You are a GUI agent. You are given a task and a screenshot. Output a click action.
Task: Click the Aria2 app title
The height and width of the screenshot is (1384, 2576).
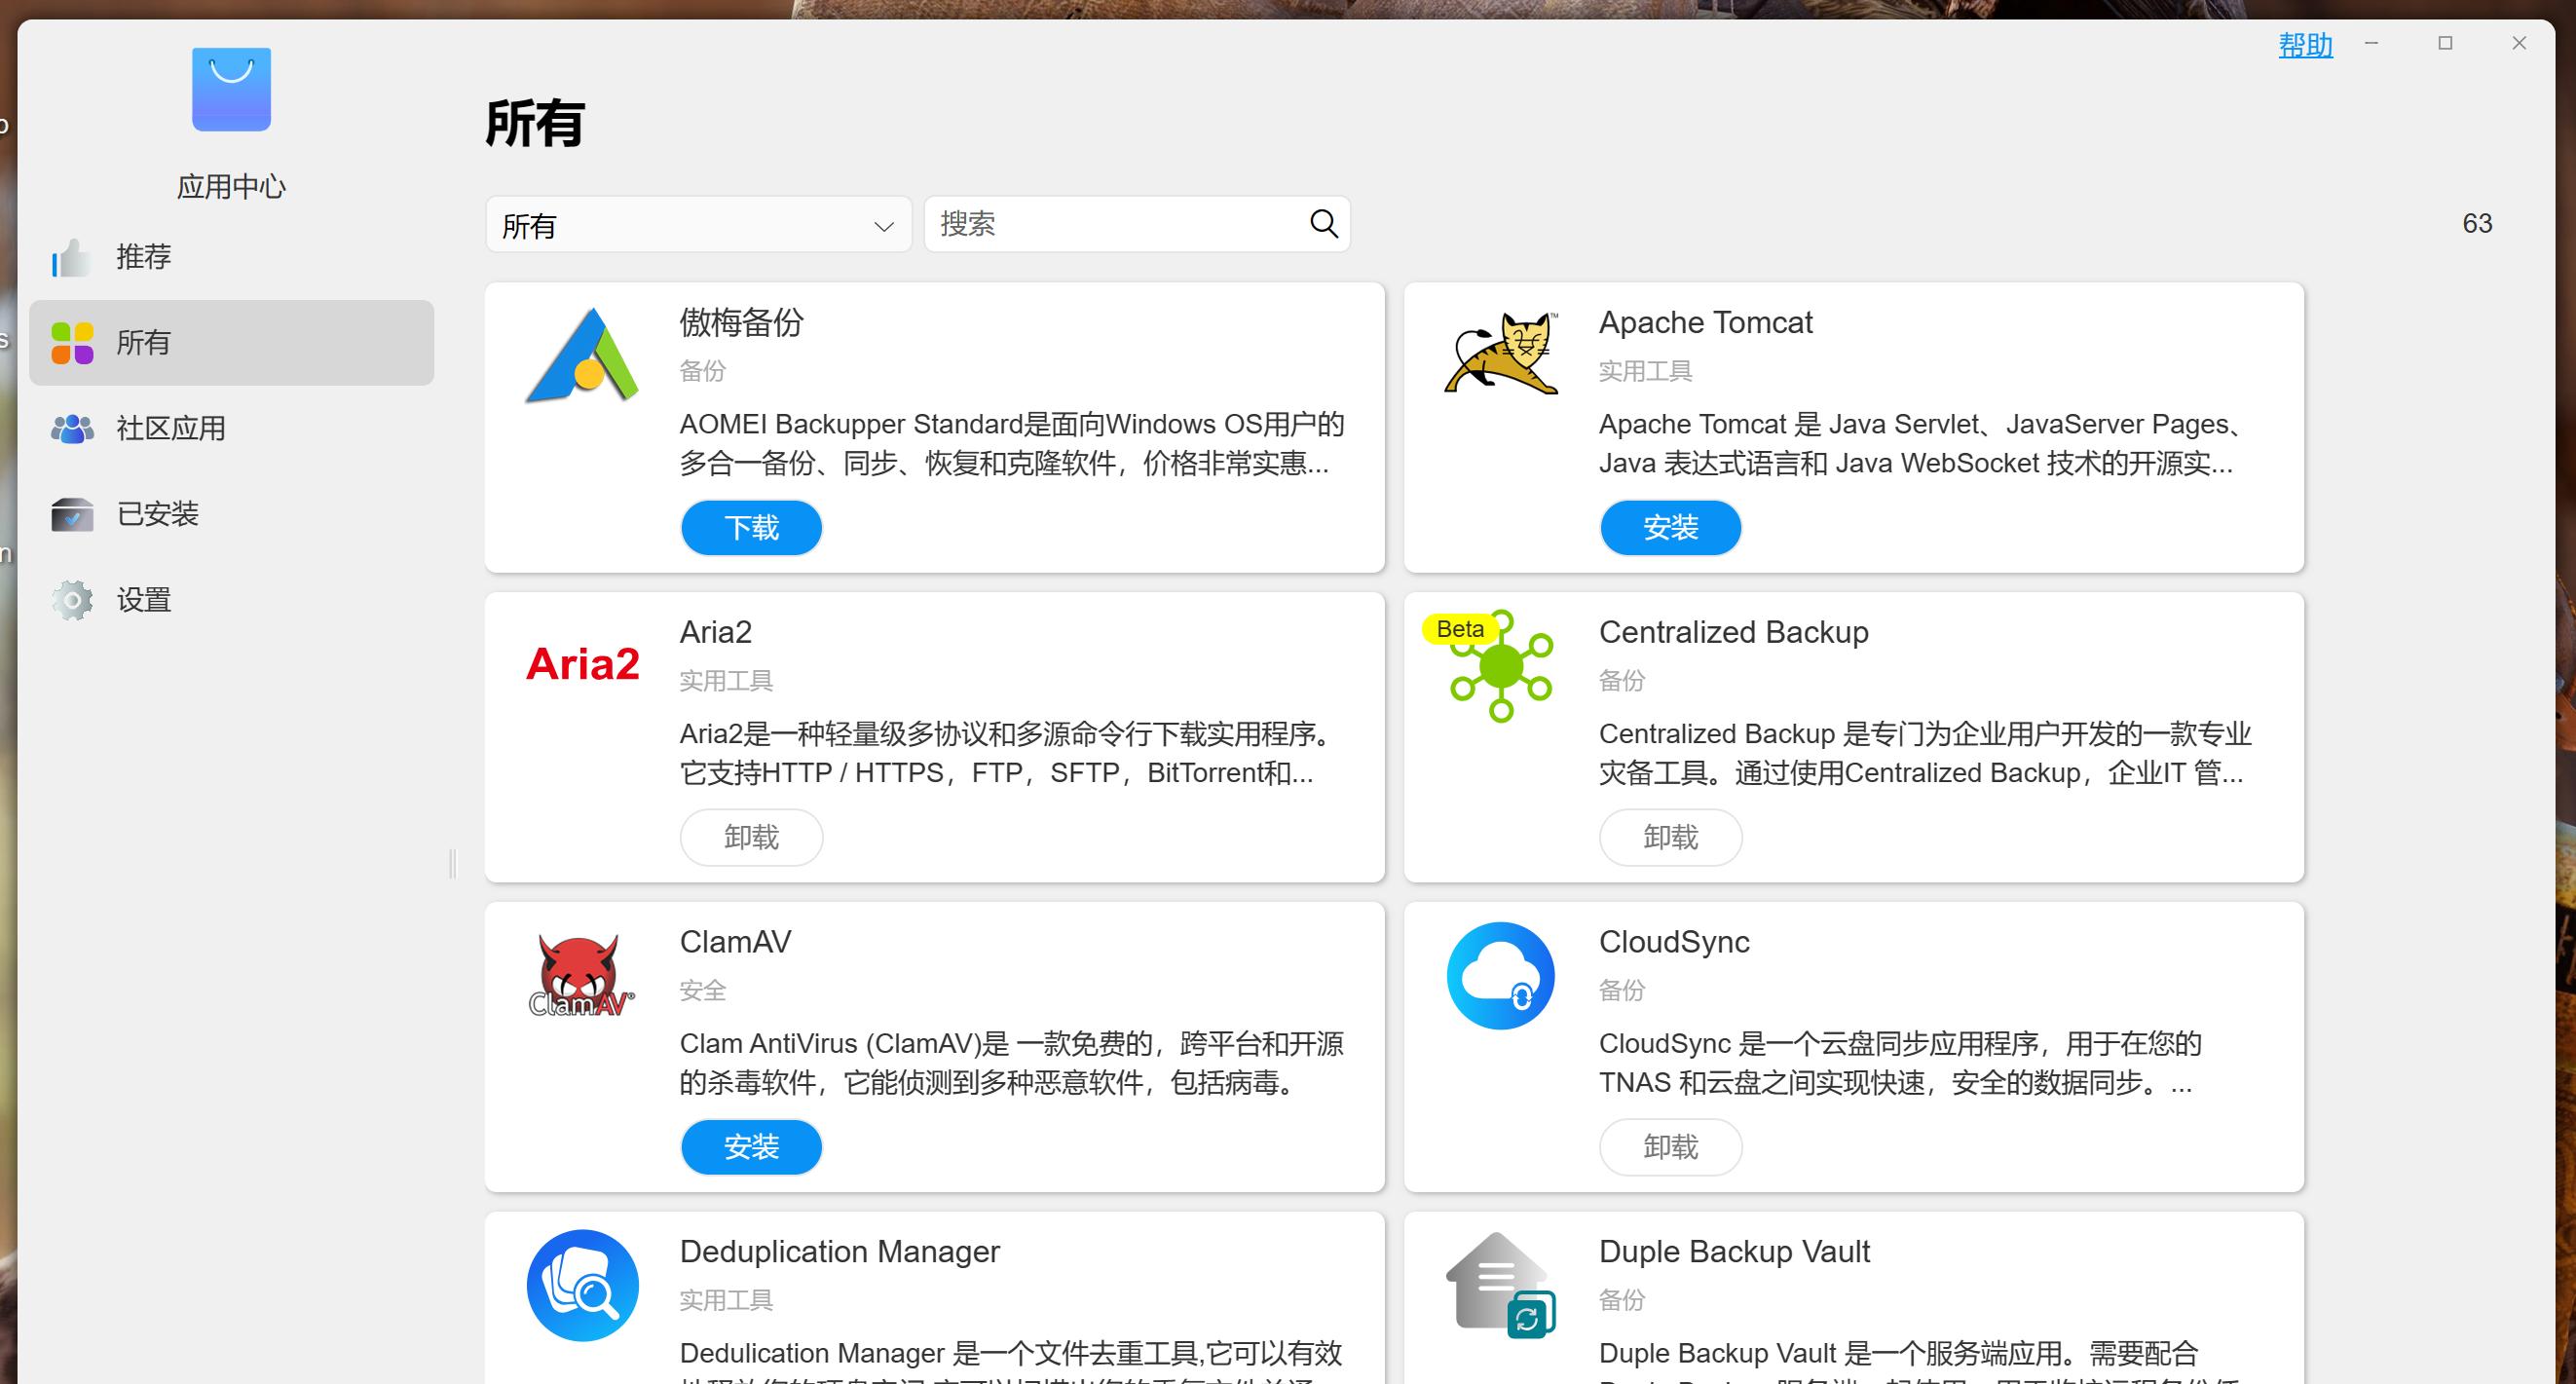pyautogui.click(x=715, y=632)
